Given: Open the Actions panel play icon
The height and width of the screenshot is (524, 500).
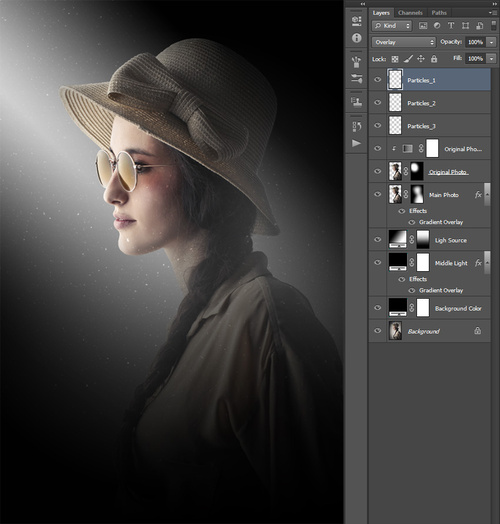Looking at the screenshot, I should pos(356,143).
